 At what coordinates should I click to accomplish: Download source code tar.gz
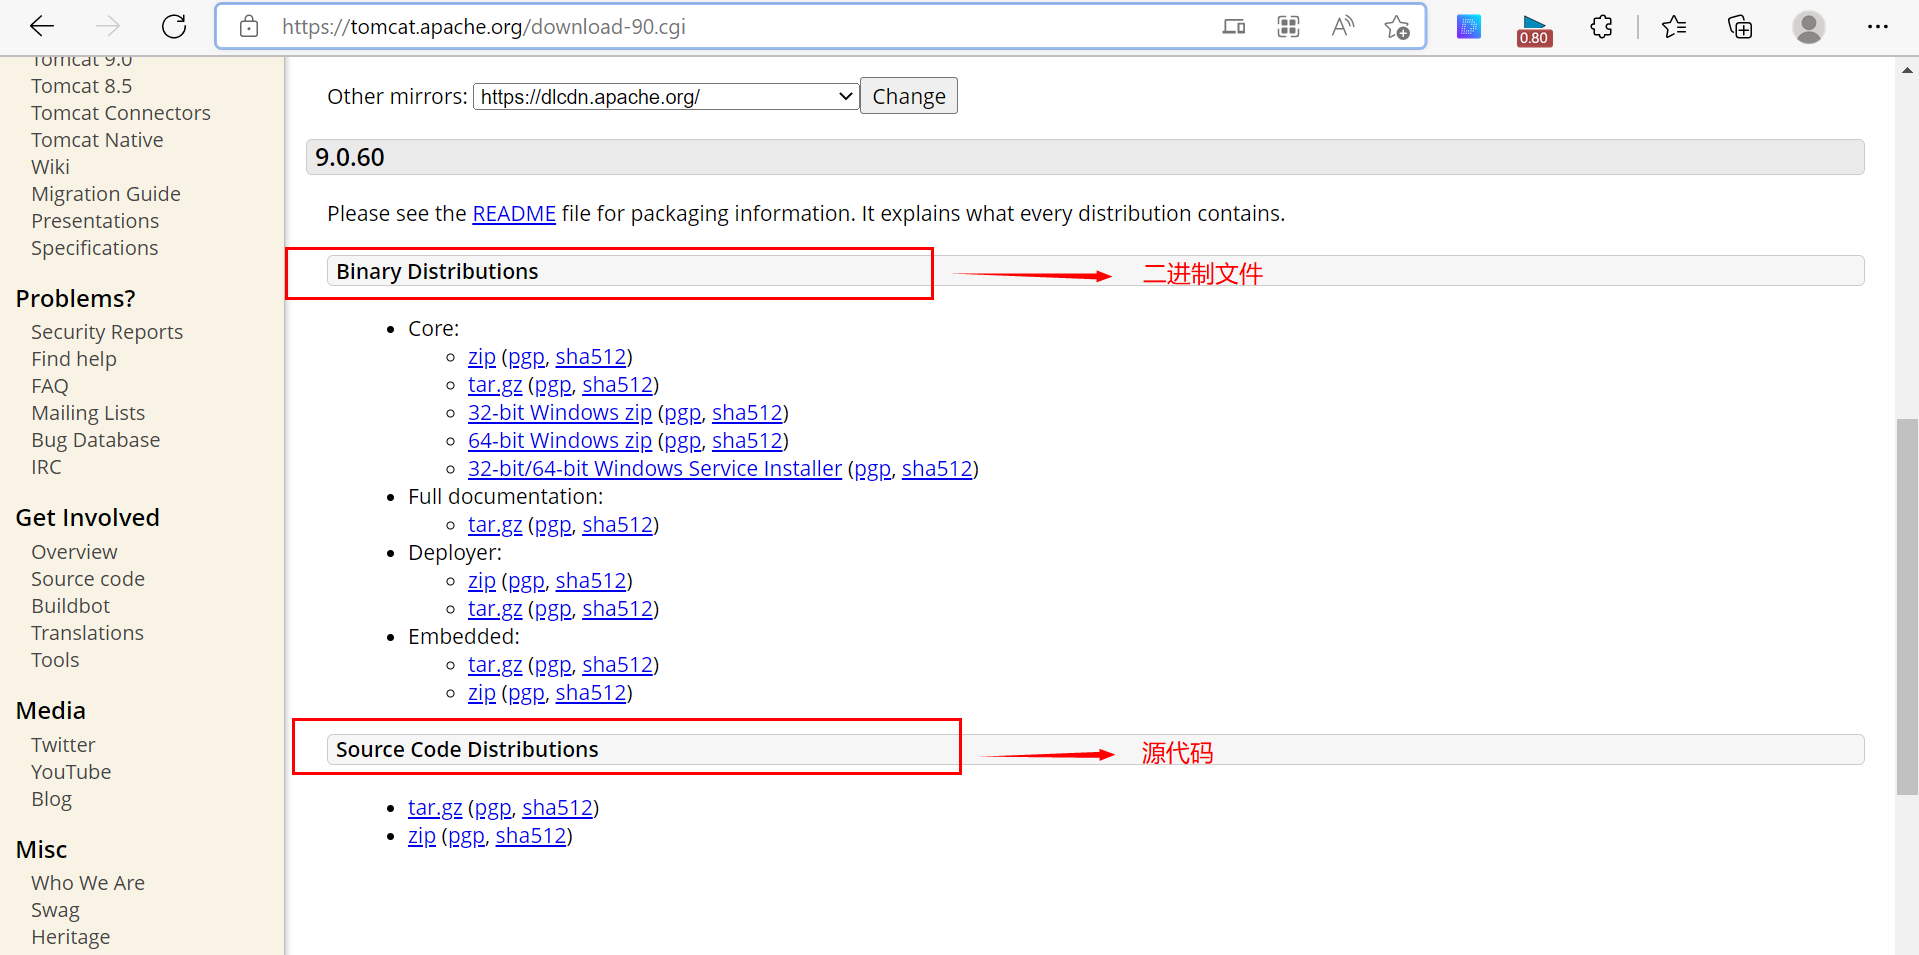(435, 808)
